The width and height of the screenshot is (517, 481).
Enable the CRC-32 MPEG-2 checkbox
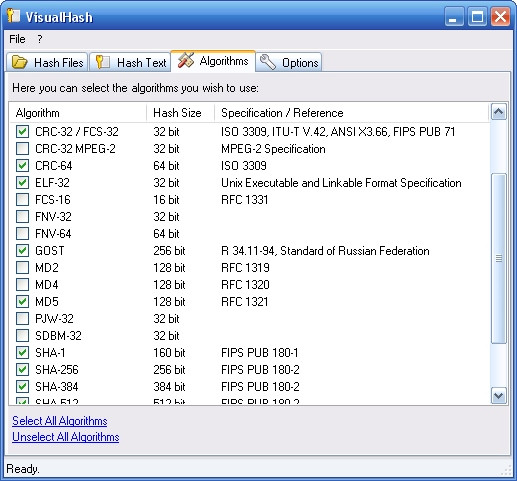(22, 149)
